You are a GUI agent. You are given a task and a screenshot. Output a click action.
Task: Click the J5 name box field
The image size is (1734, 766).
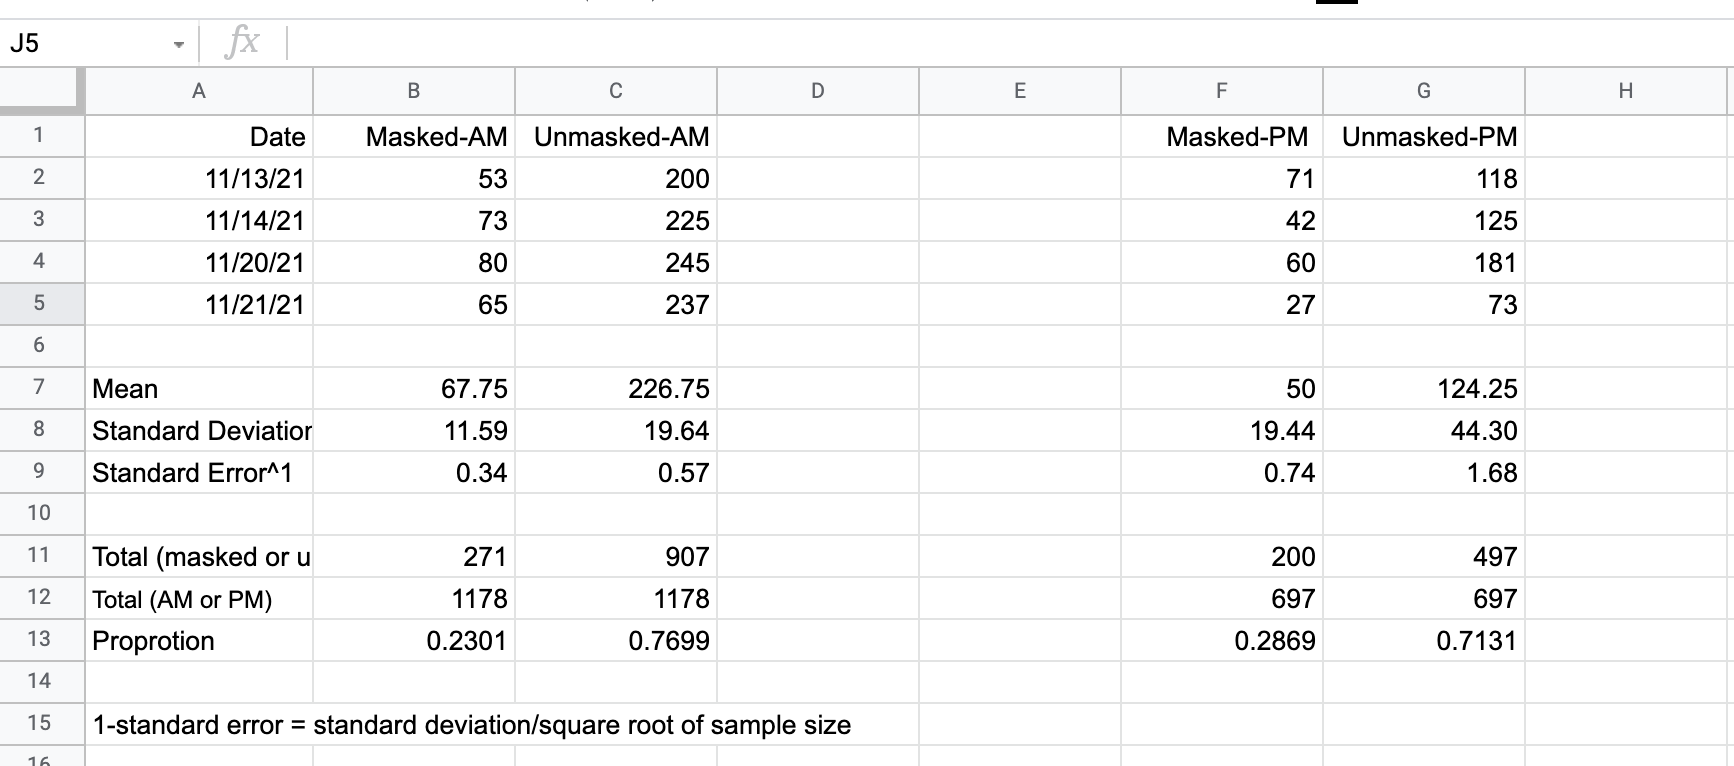[x=80, y=43]
